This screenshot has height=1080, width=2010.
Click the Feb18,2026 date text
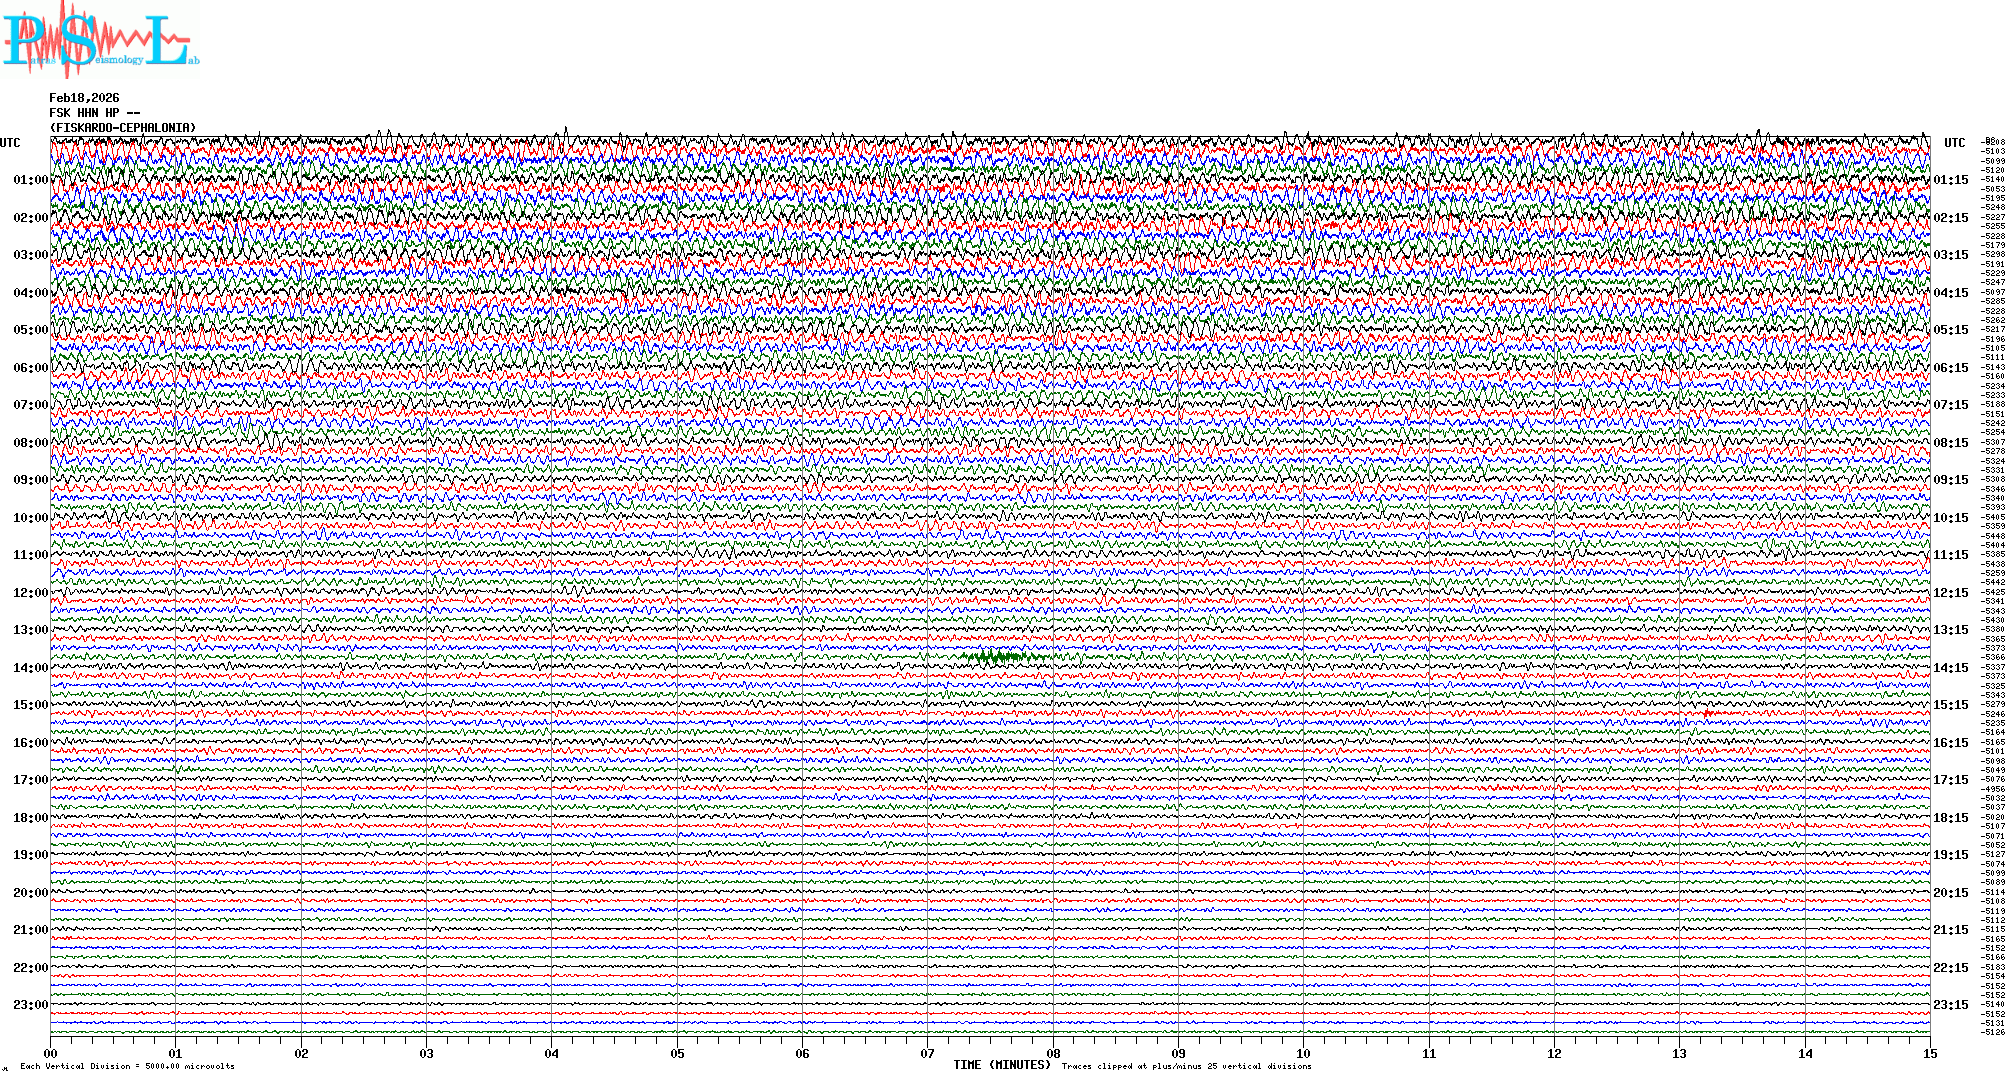pos(84,98)
